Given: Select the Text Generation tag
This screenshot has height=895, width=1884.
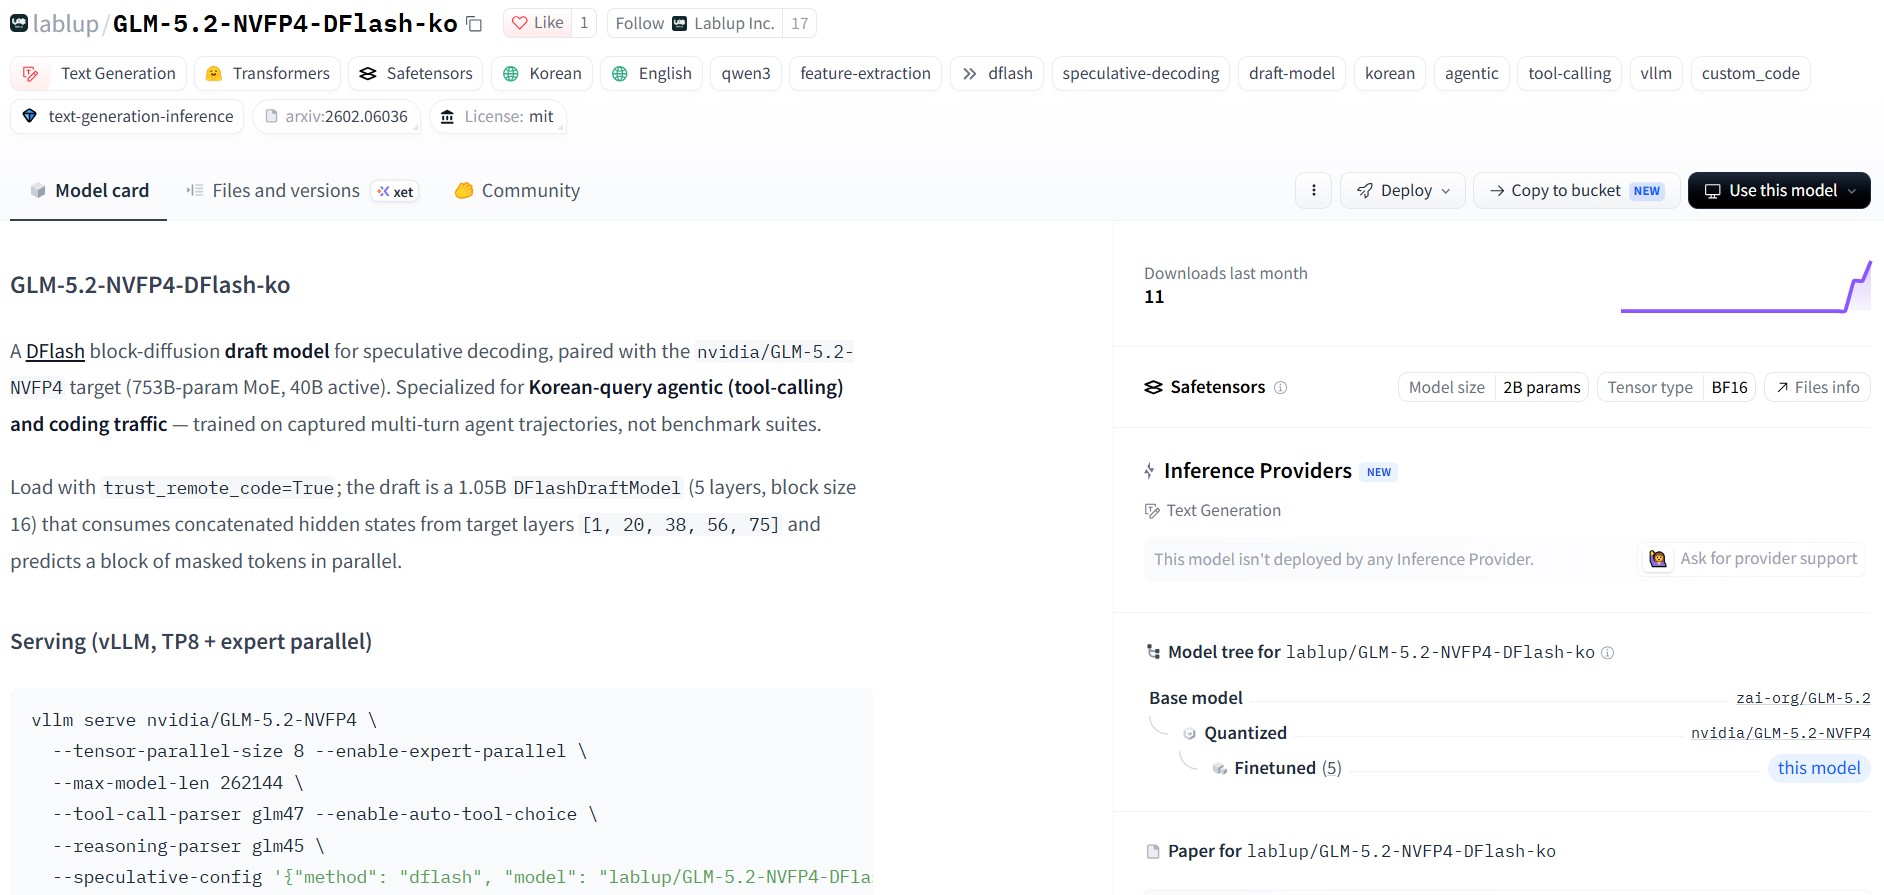Looking at the screenshot, I should pyautogui.click(x=99, y=74).
